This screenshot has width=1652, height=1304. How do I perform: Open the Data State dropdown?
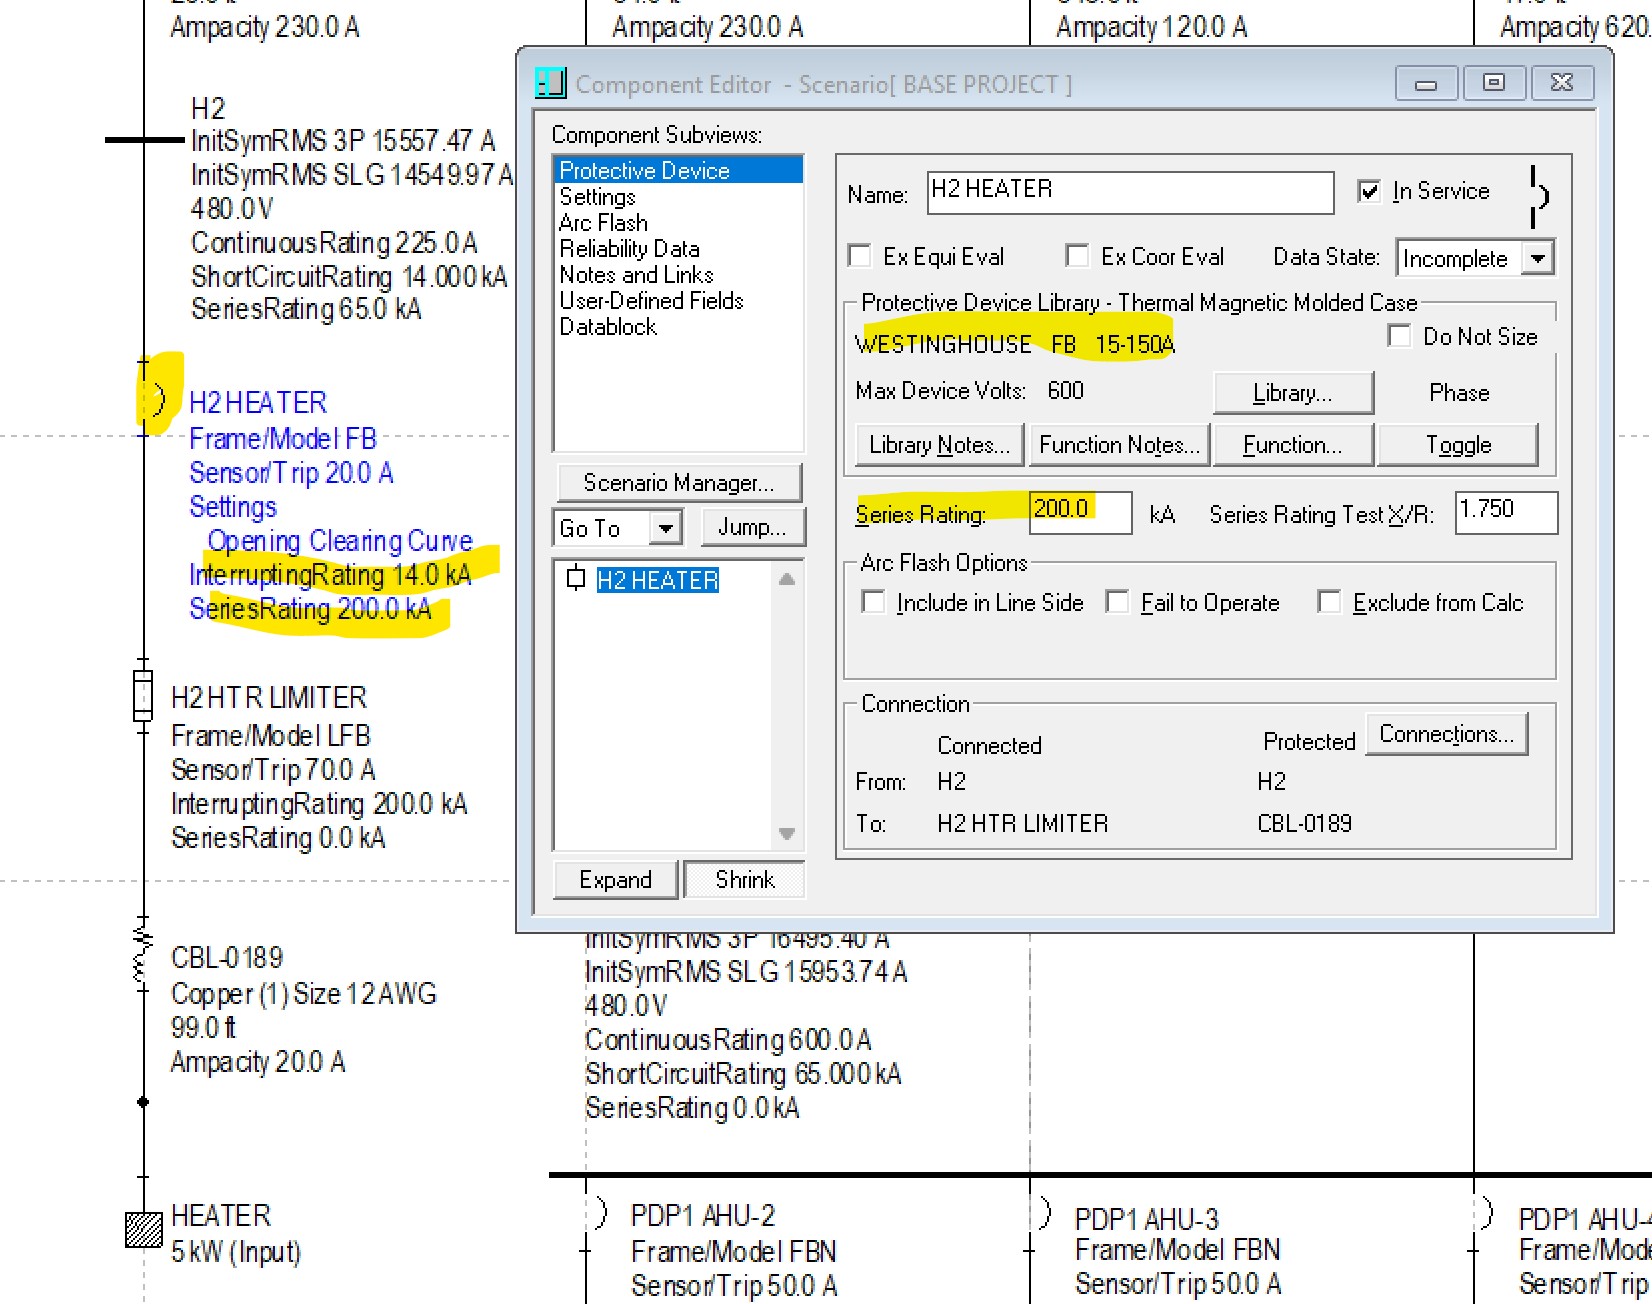click(1538, 258)
